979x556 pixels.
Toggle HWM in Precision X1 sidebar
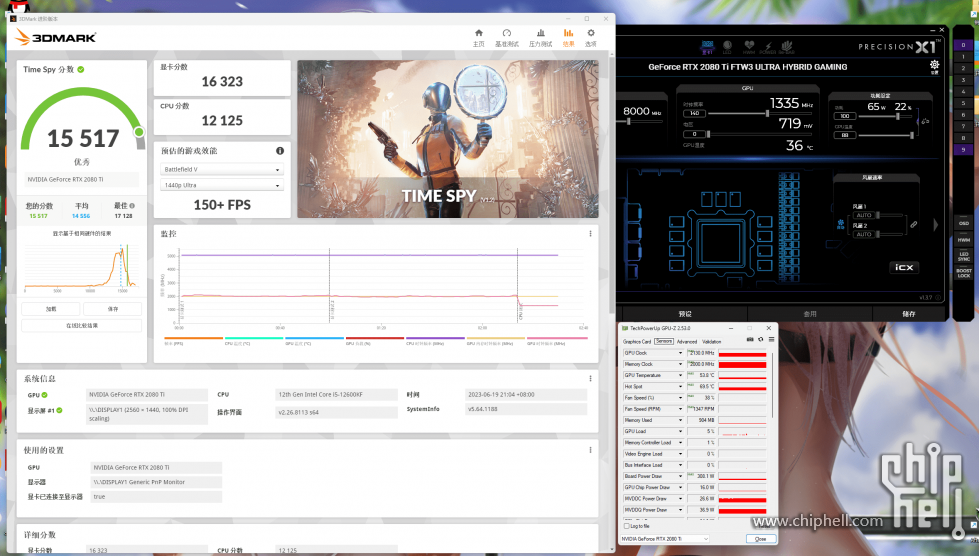click(x=963, y=240)
